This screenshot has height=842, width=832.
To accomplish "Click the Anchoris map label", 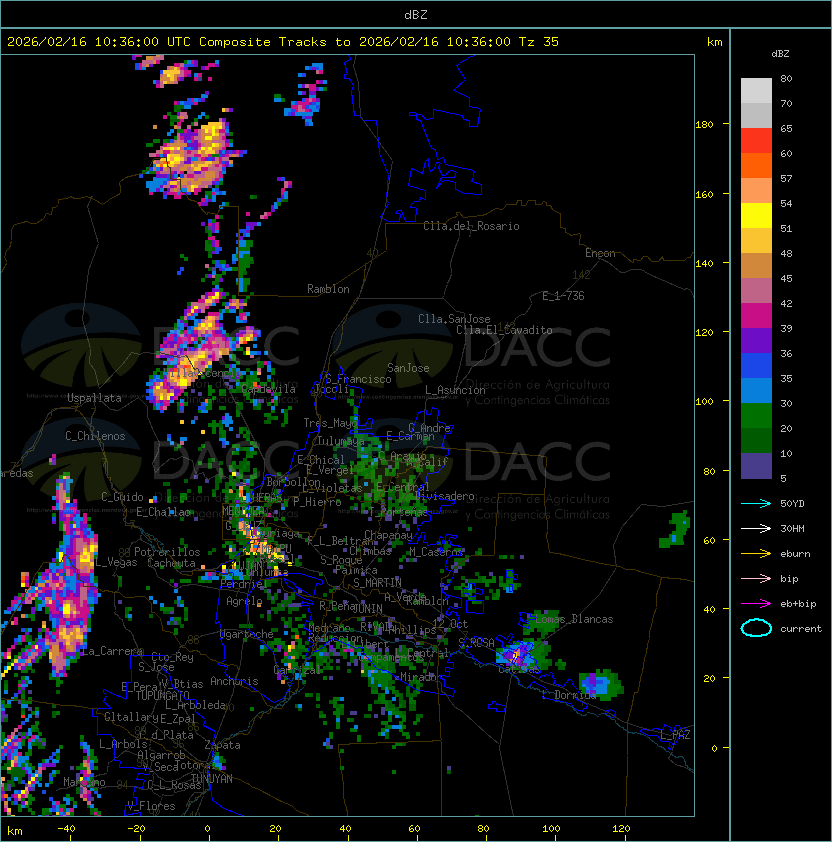I will click(234, 681).
